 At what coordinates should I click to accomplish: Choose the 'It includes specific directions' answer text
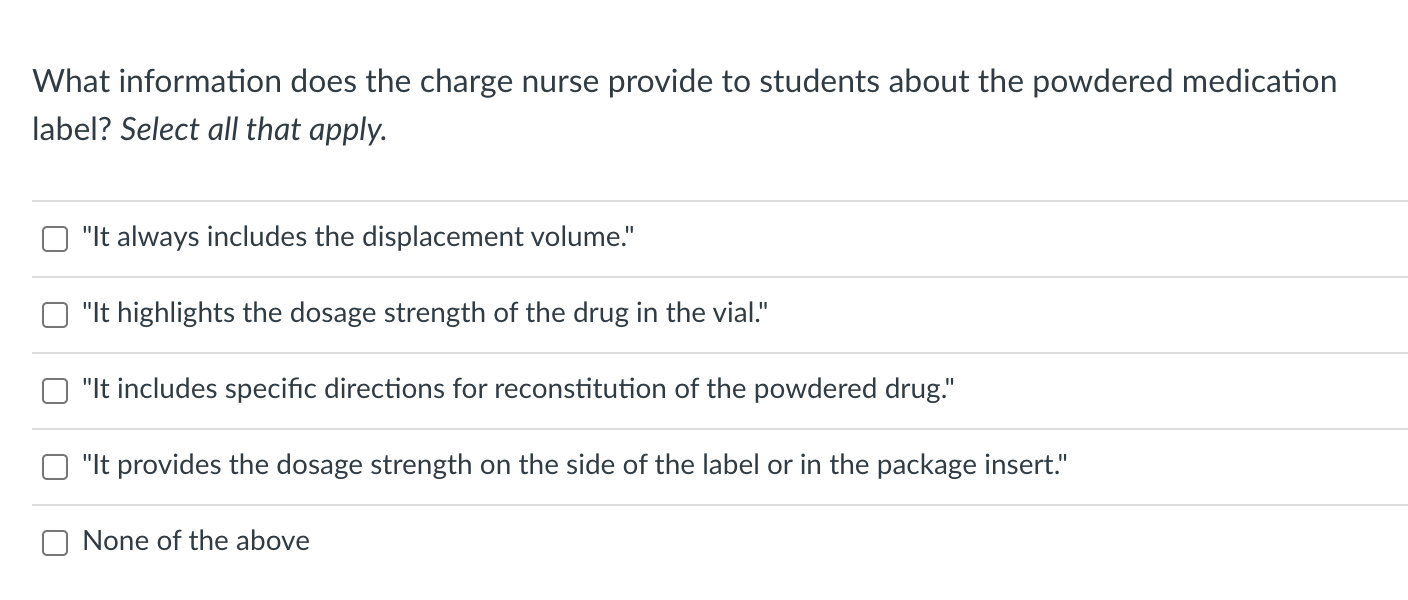518,390
